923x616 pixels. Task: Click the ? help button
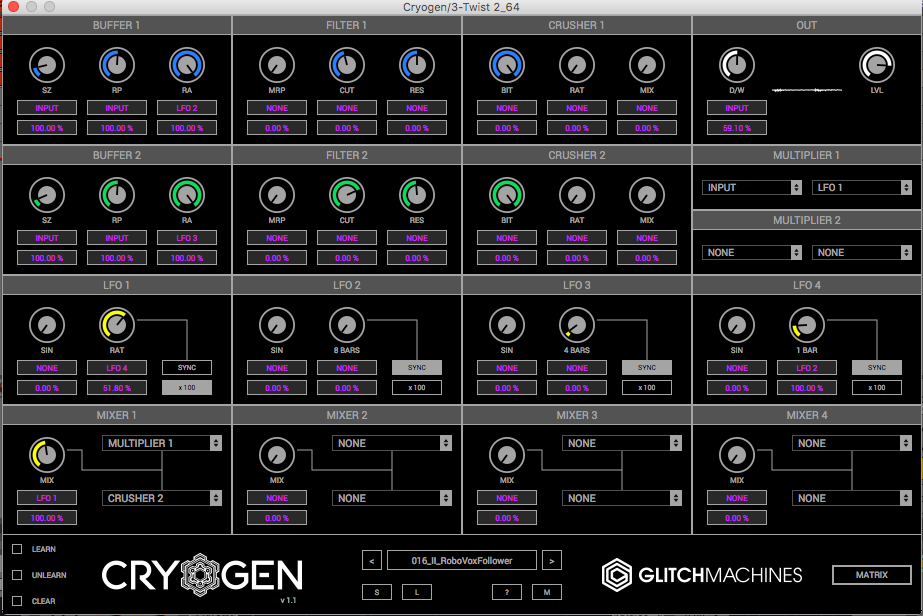[507, 592]
